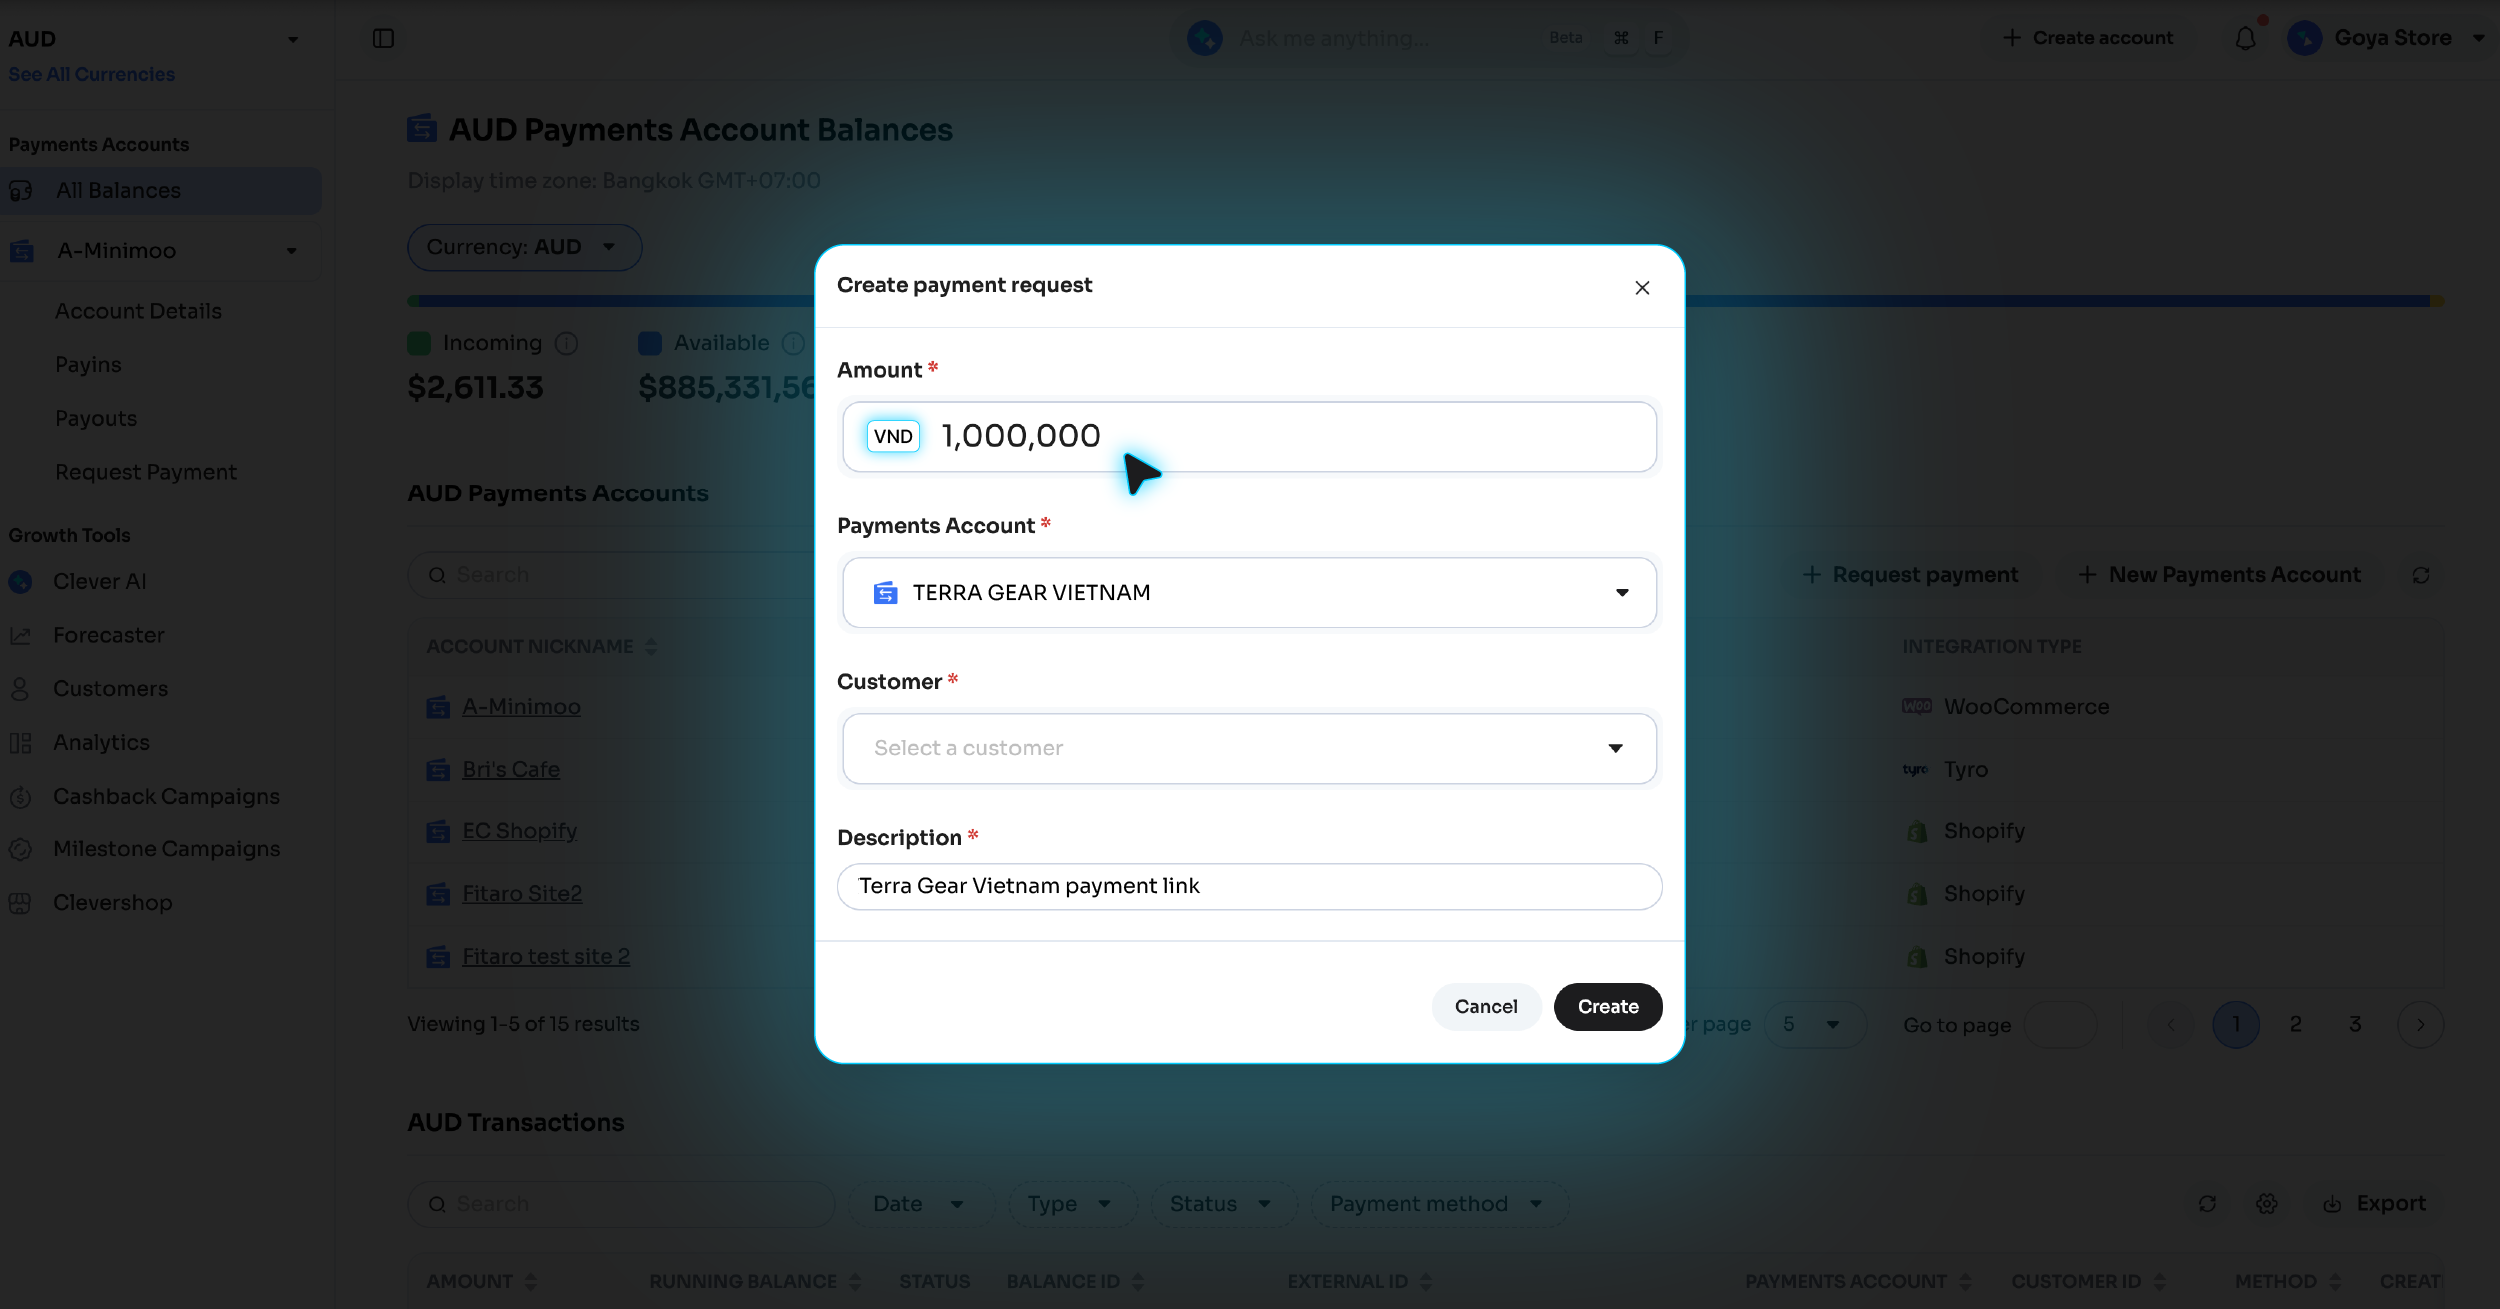Go to page 2

click(2296, 1025)
